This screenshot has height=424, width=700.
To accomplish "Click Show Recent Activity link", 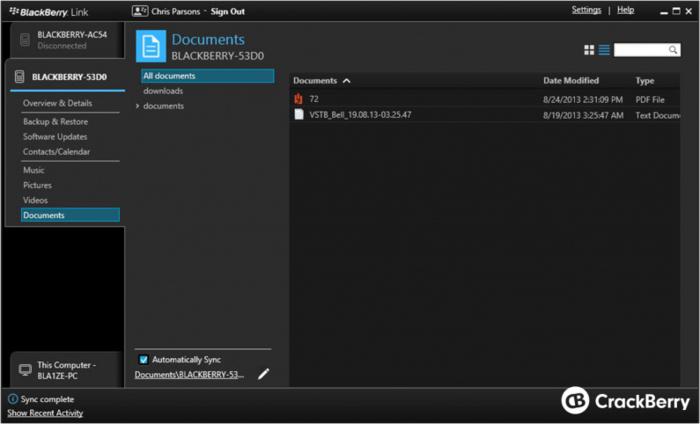I will pos(45,413).
